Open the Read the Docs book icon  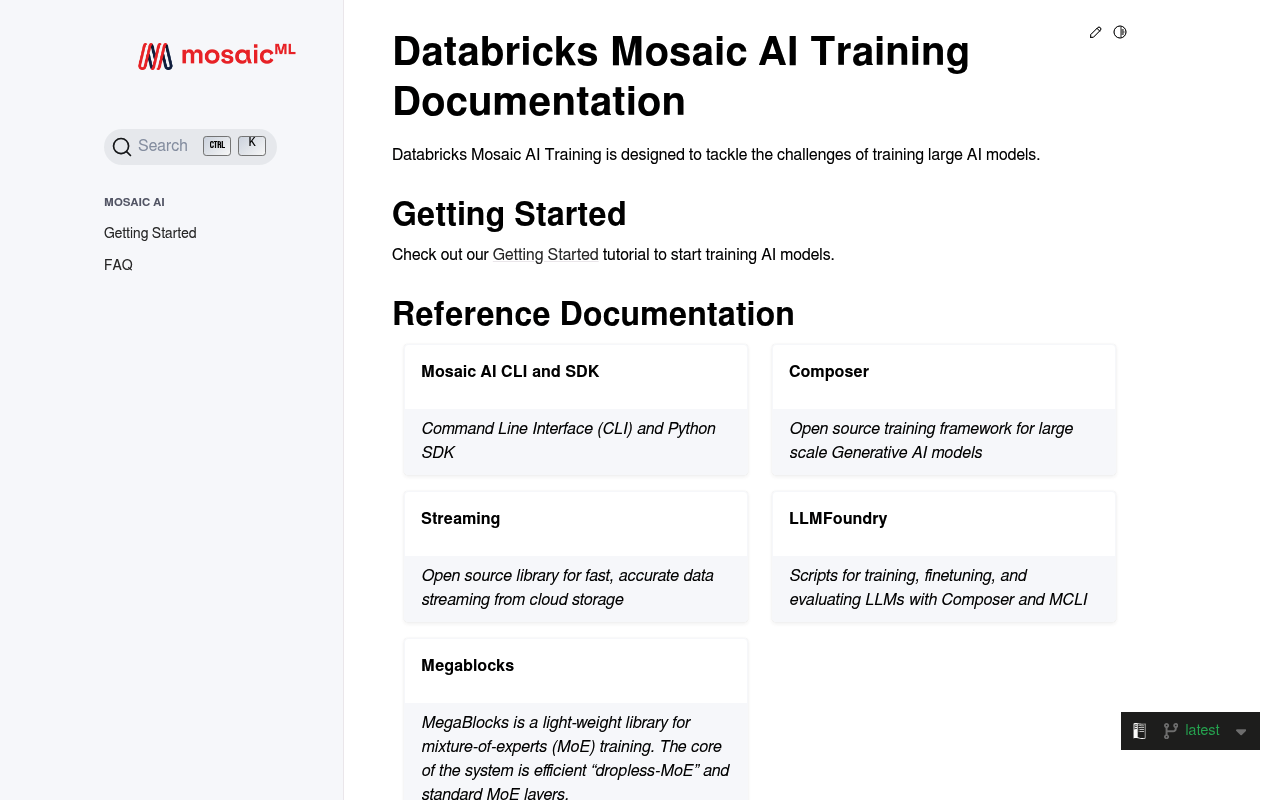coord(1139,731)
